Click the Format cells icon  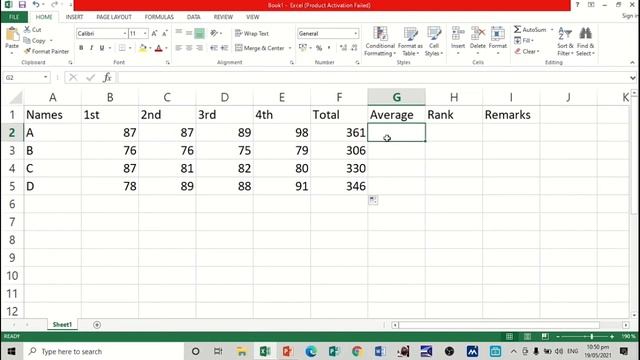(498, 33)
